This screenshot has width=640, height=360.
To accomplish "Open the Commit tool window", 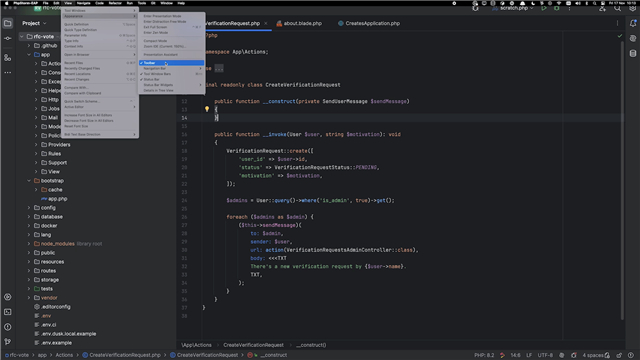I will [x=8, y=38].
